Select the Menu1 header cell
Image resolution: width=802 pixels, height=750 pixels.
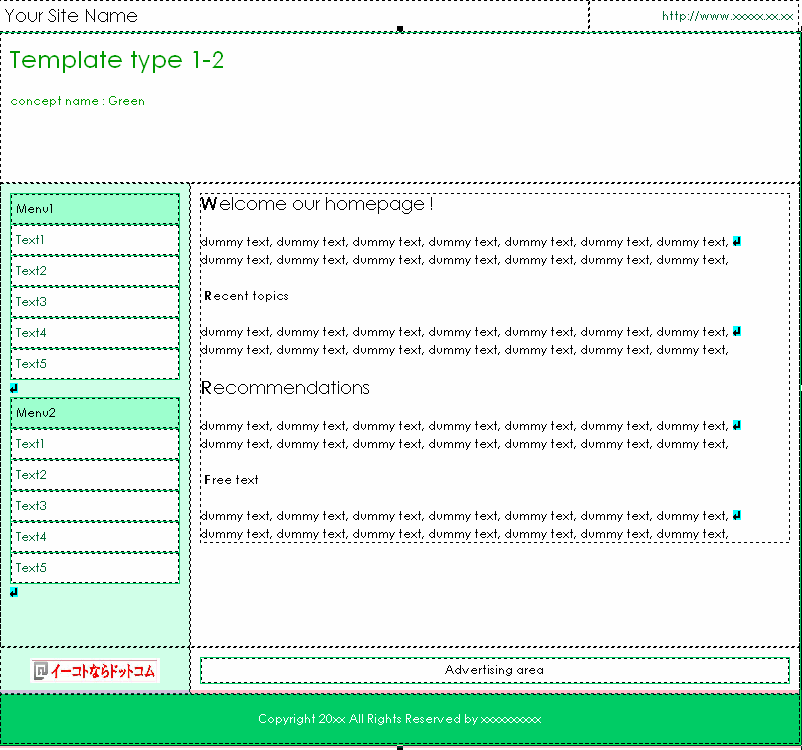pos(95,209)
